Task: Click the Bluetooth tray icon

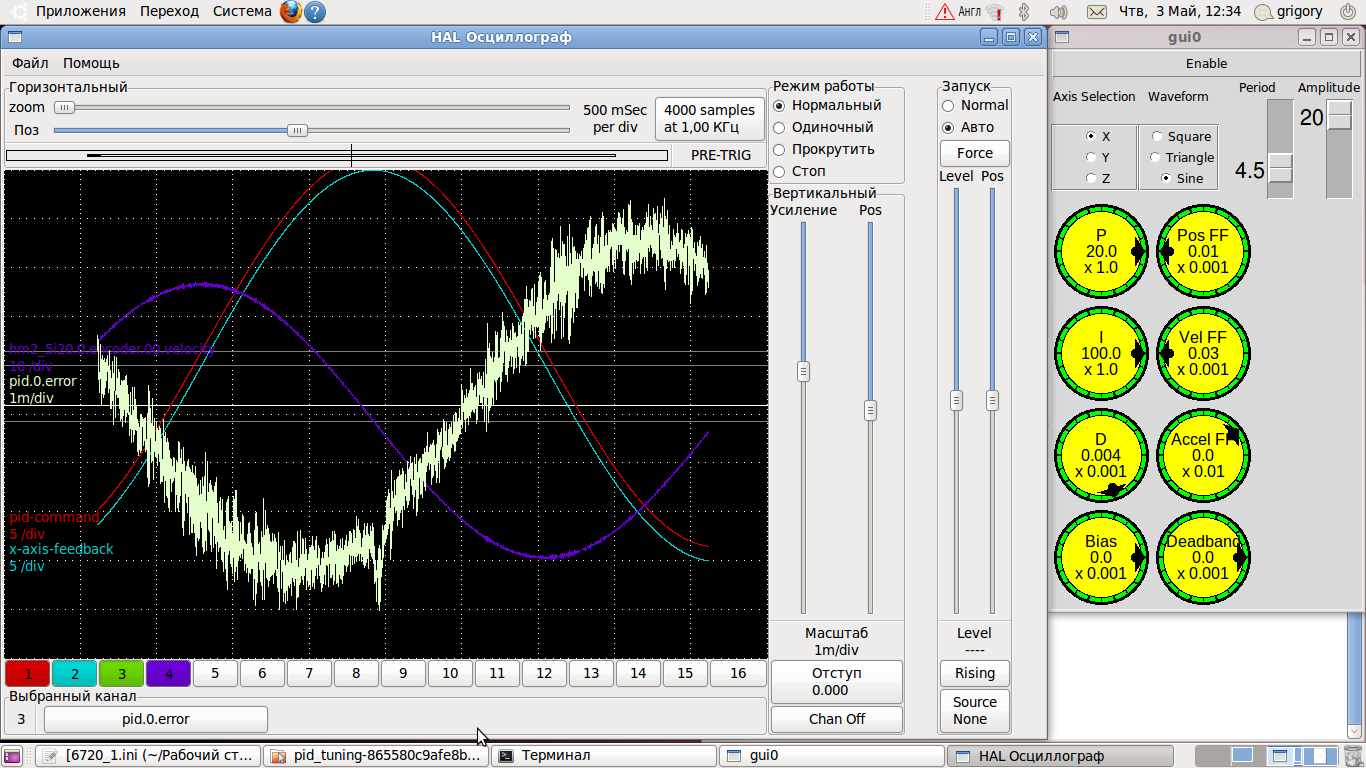Action: [x=1024, y=12]
